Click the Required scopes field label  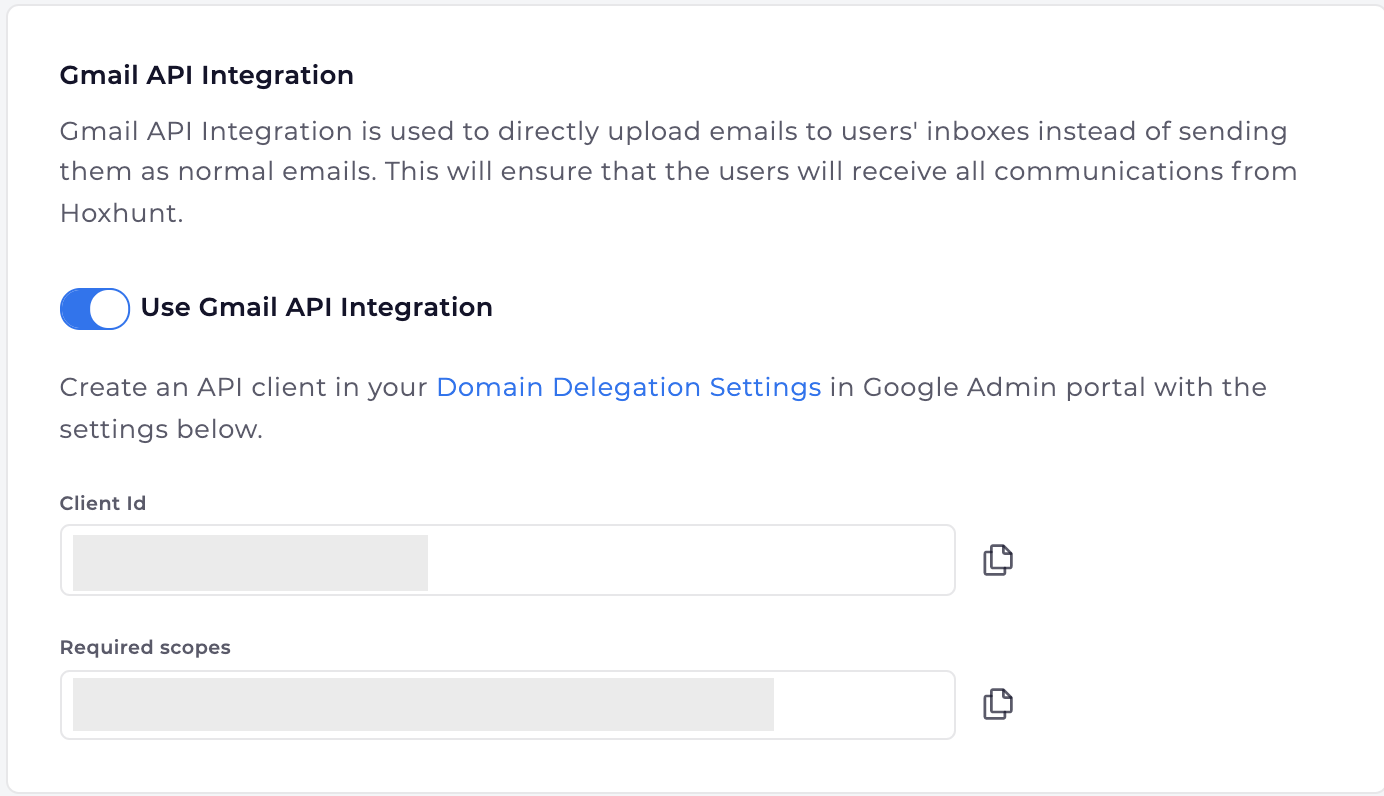tap(145, 647)
